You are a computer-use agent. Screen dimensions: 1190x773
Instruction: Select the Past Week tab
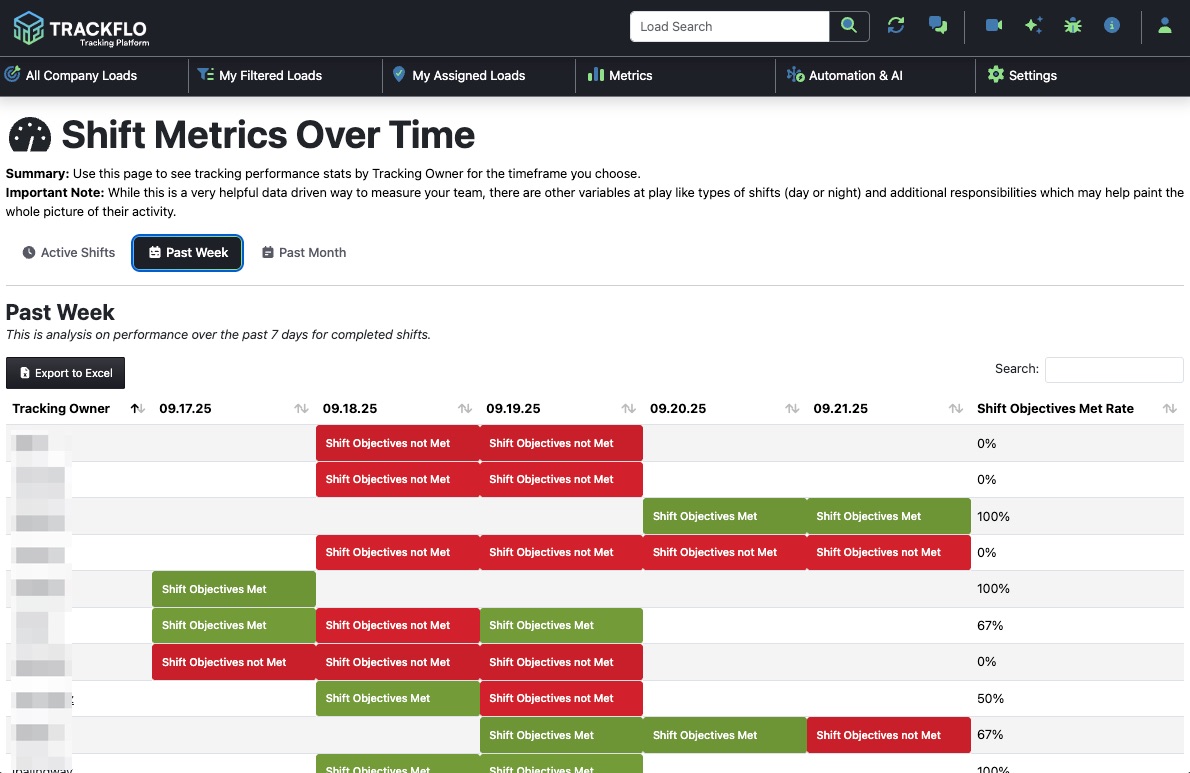coord(187,253)
